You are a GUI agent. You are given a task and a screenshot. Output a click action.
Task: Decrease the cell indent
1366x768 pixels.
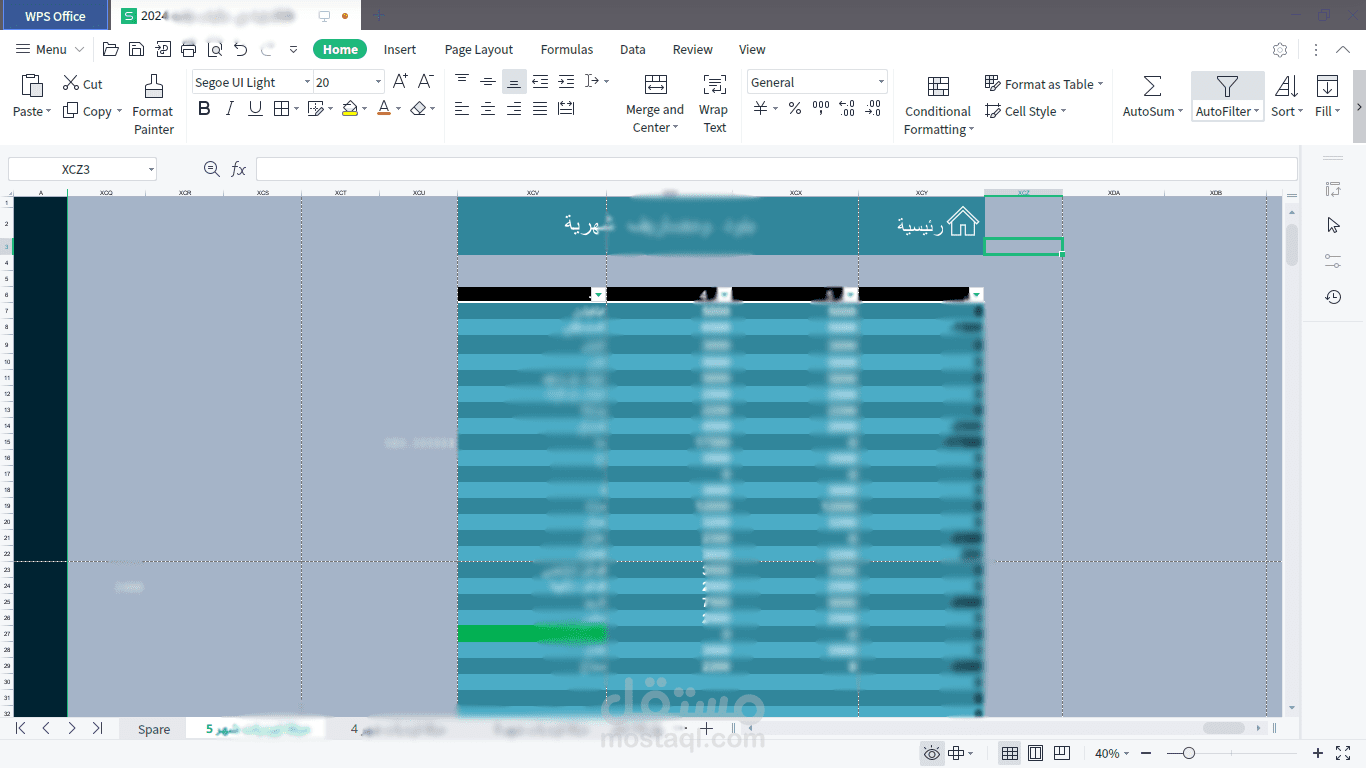coord(540,82)
